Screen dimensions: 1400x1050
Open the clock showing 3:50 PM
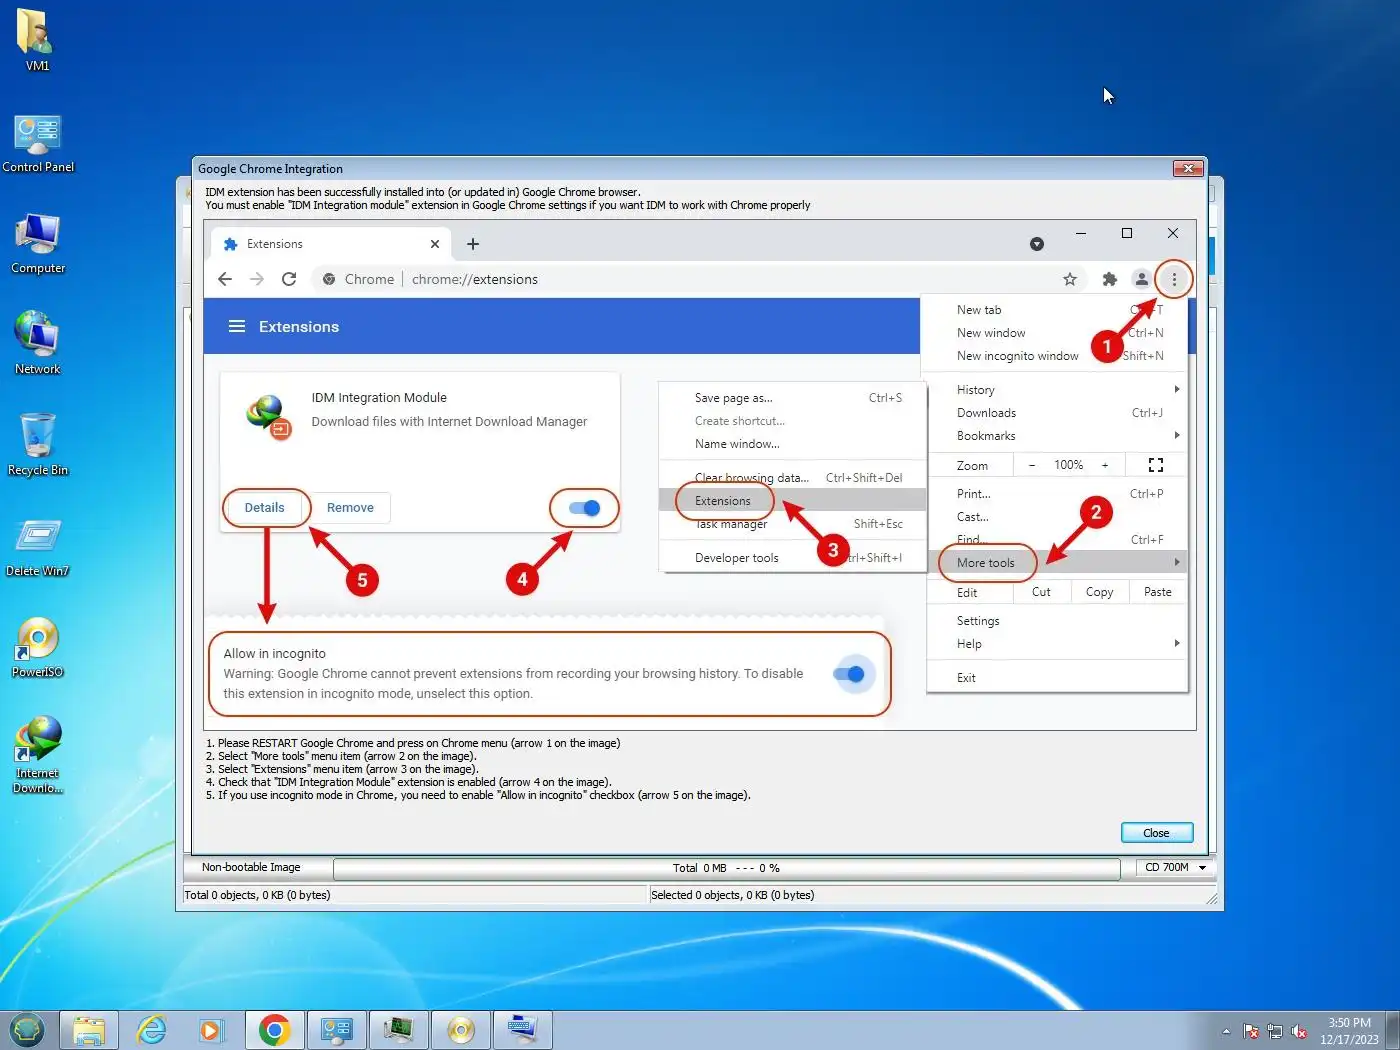tap(1349, 1031)
